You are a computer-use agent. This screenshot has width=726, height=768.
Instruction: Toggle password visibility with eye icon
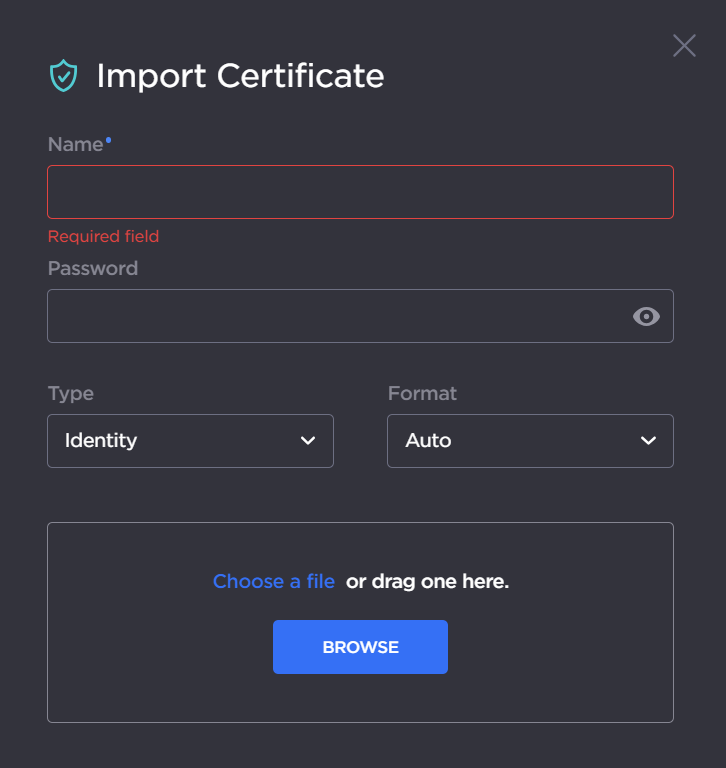click(647, 316)
